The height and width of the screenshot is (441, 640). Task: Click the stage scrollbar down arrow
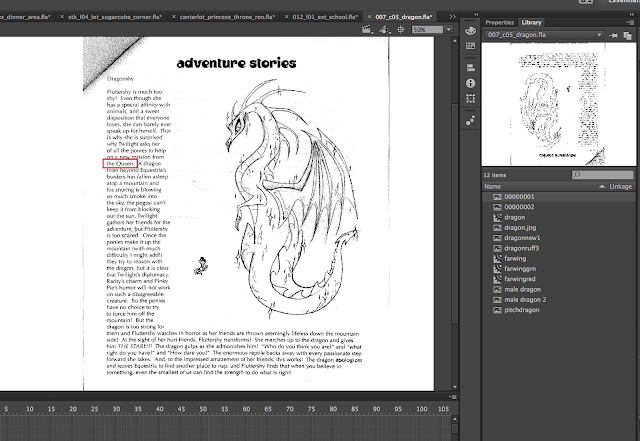click(455, 387)
